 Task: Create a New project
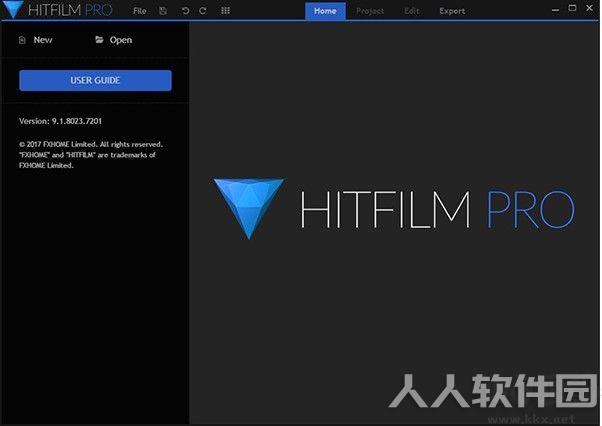click(43, 40)
